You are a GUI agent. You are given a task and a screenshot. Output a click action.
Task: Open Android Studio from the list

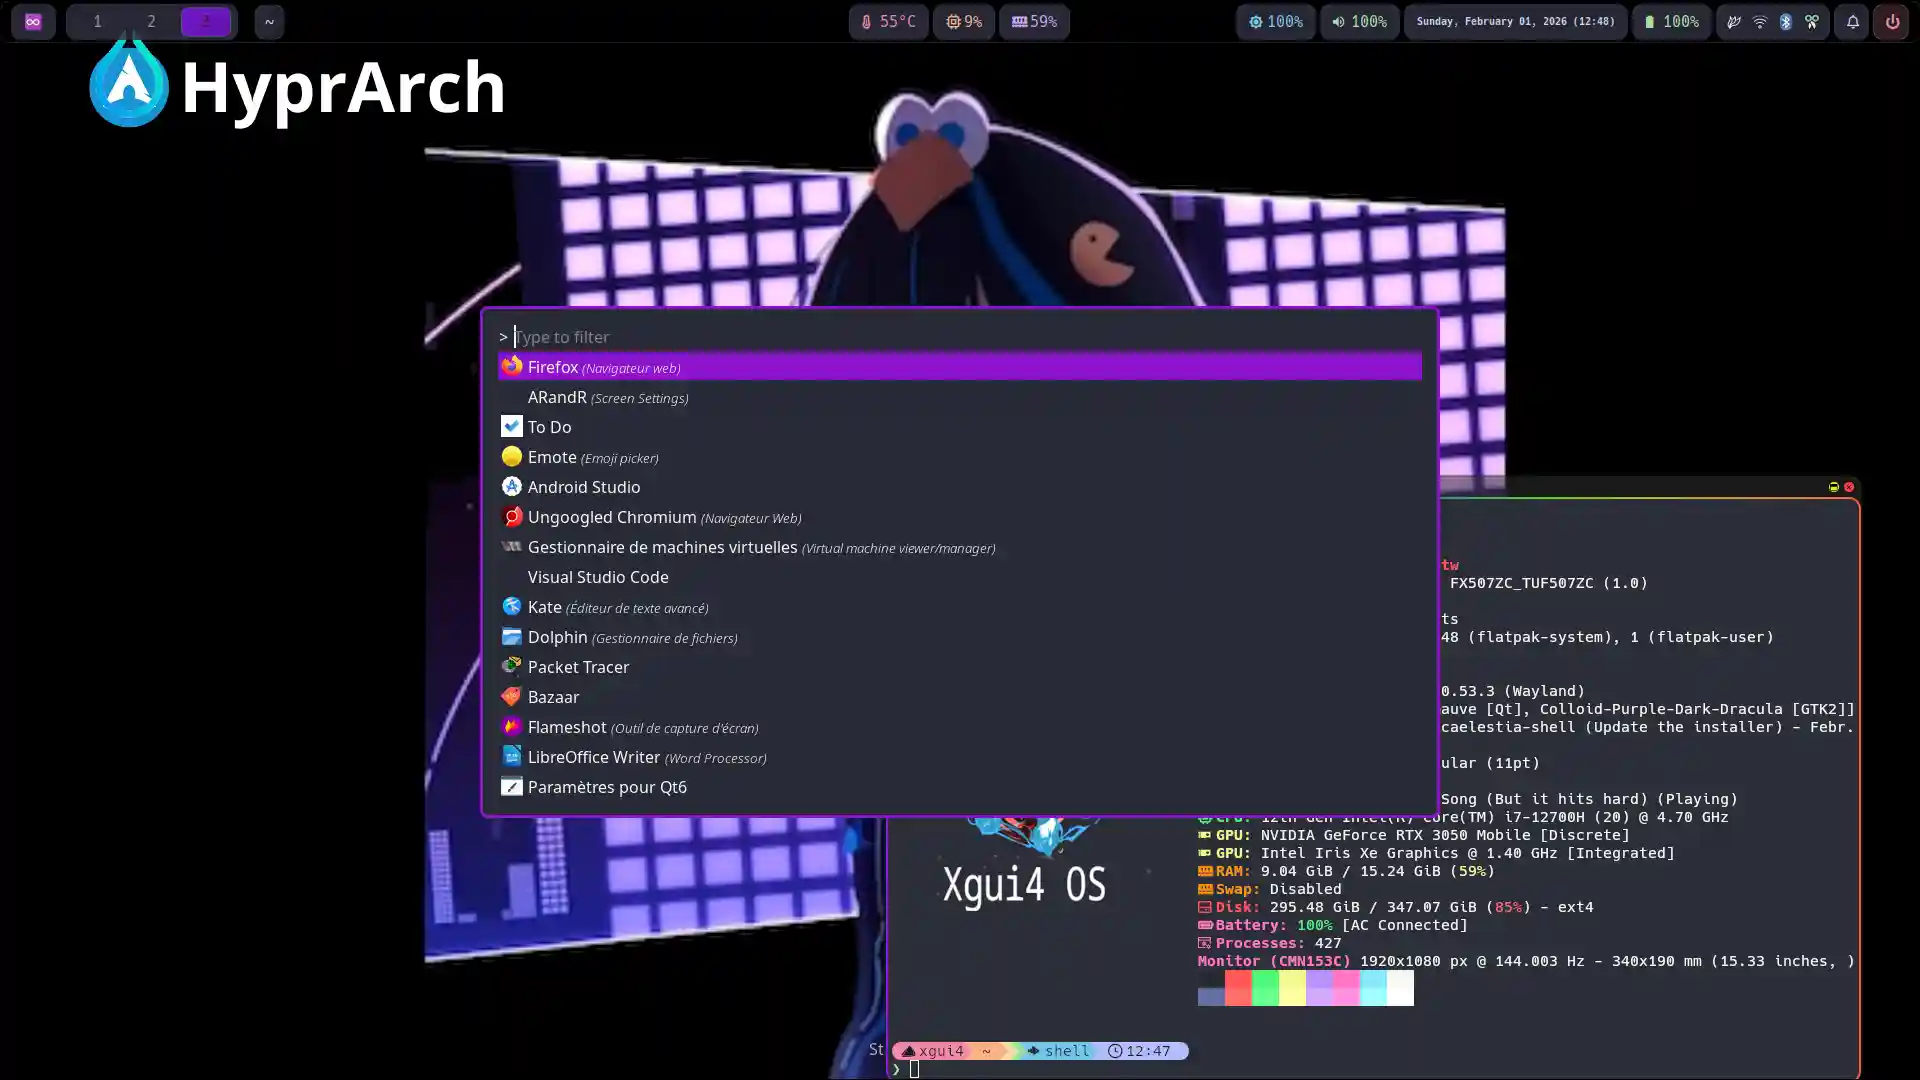point(960,486)
